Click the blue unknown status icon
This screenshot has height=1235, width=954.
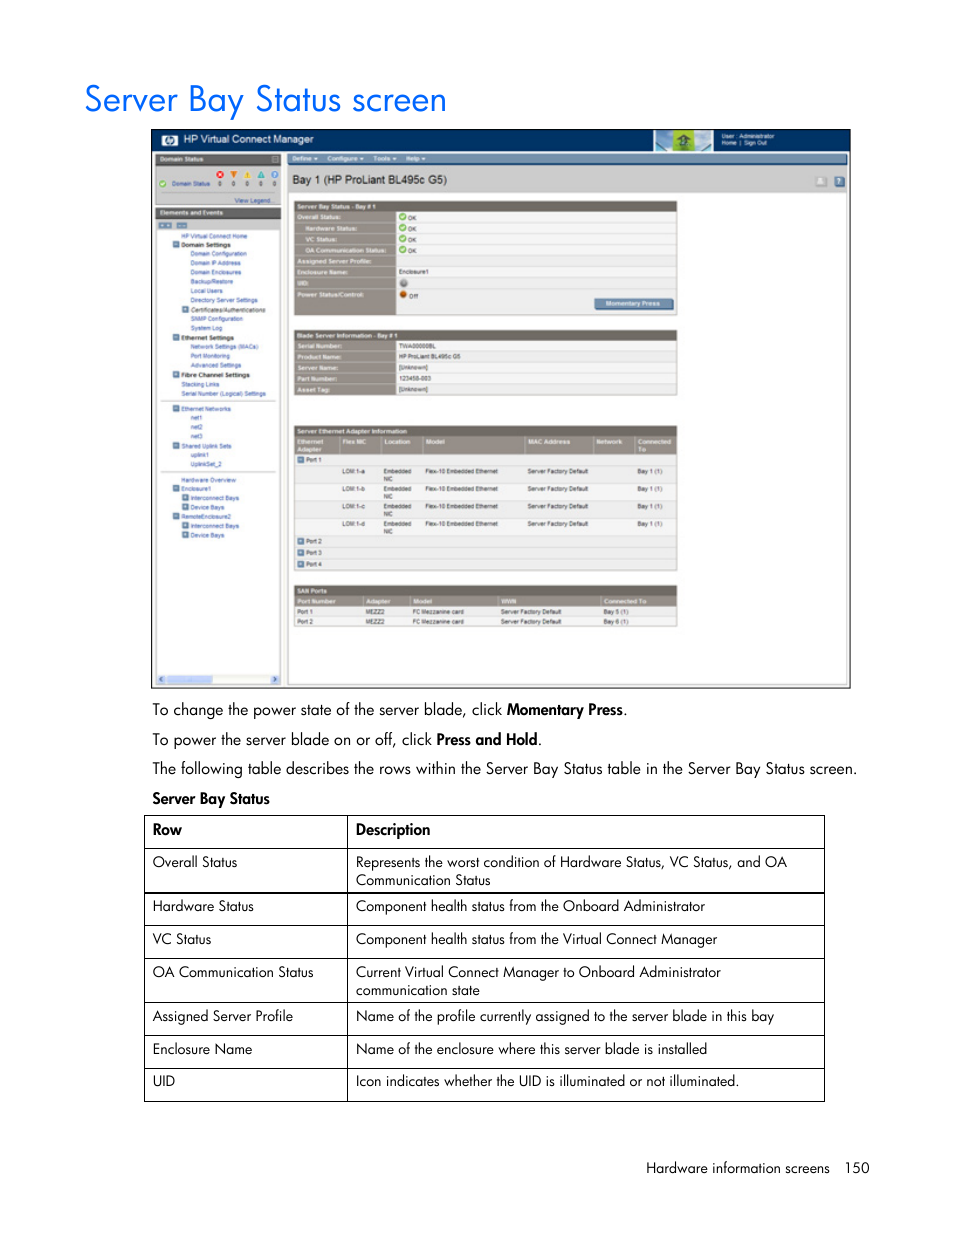click(274, 174)
